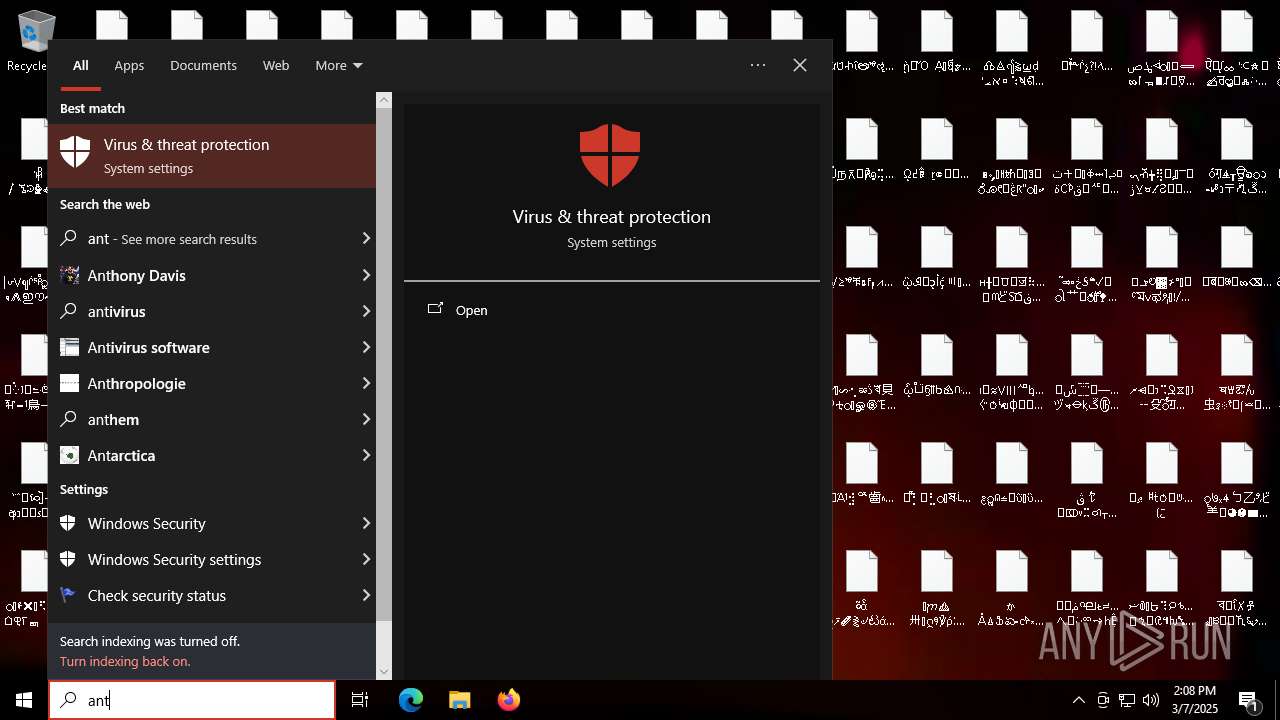Select the Antarctica web suggestion
Screen dimensions: 1280x720
212,455
